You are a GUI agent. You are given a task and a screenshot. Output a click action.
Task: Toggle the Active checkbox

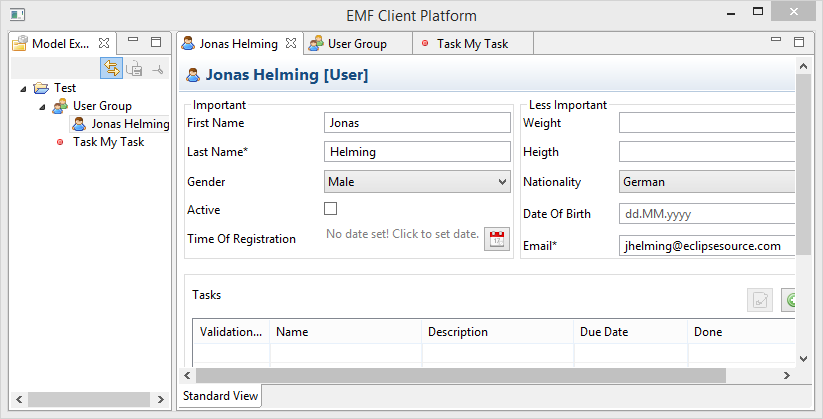coord(330,208)
